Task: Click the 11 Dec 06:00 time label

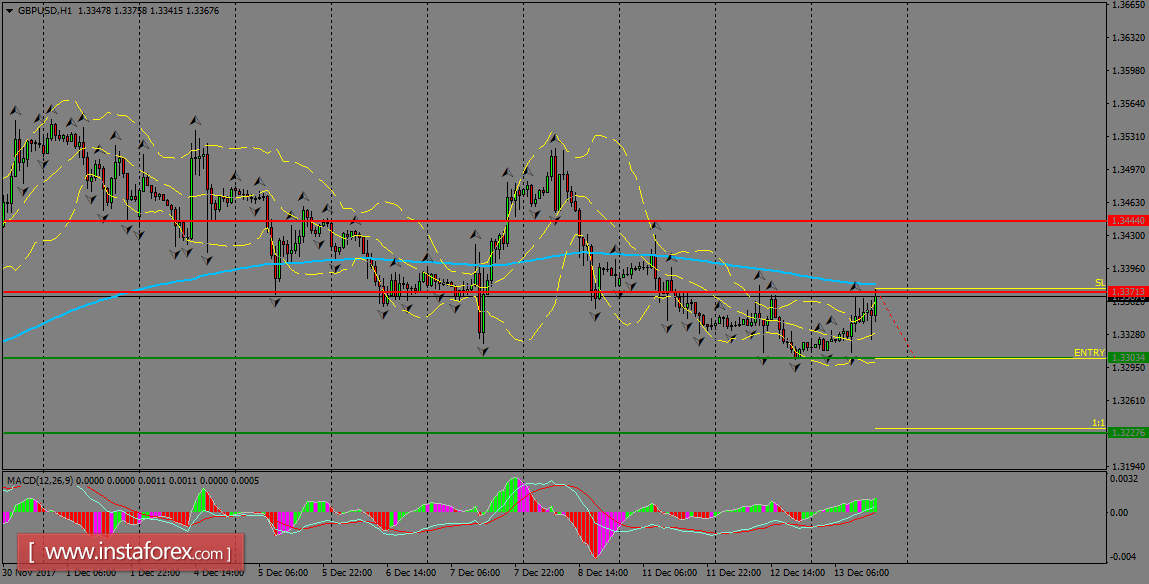Action: [670, 572]
